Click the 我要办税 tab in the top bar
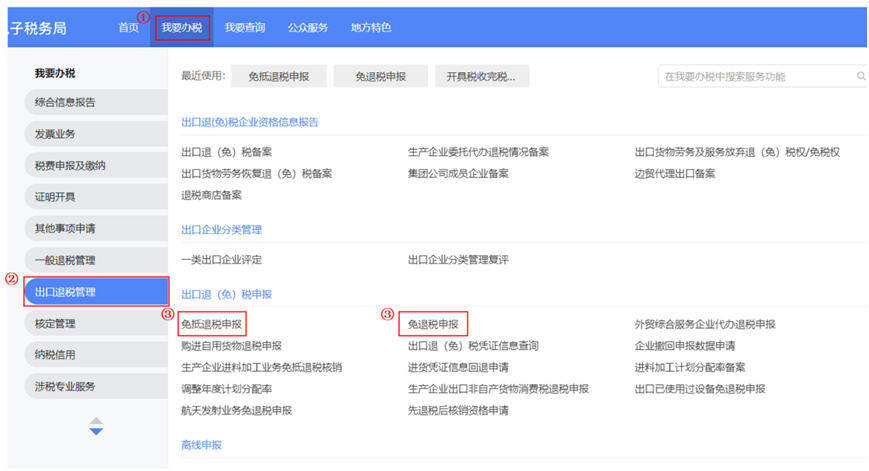This screenshot has width=869, height=471. (x=182, y=27)
